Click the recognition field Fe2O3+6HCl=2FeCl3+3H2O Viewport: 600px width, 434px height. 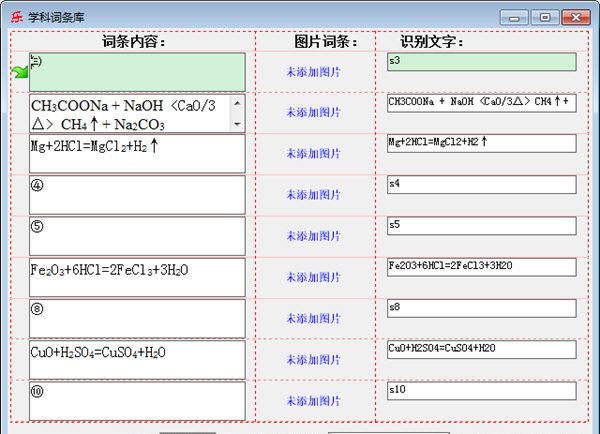[x=482, y=267]
